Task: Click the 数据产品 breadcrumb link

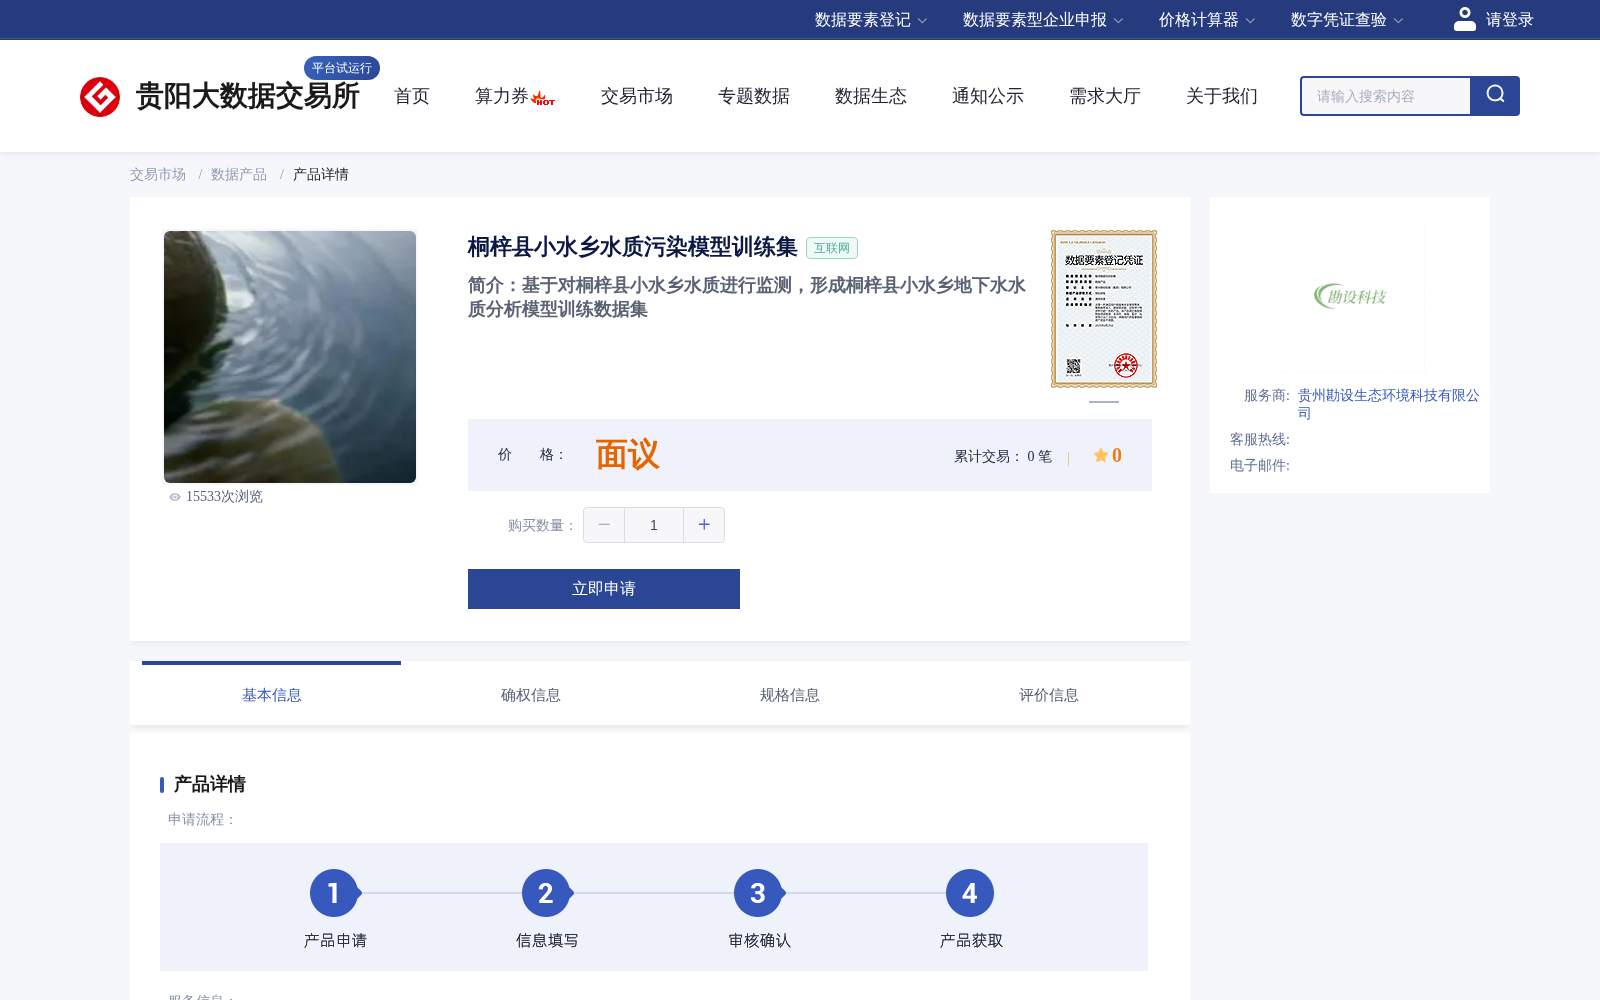Action: [239, 174]
